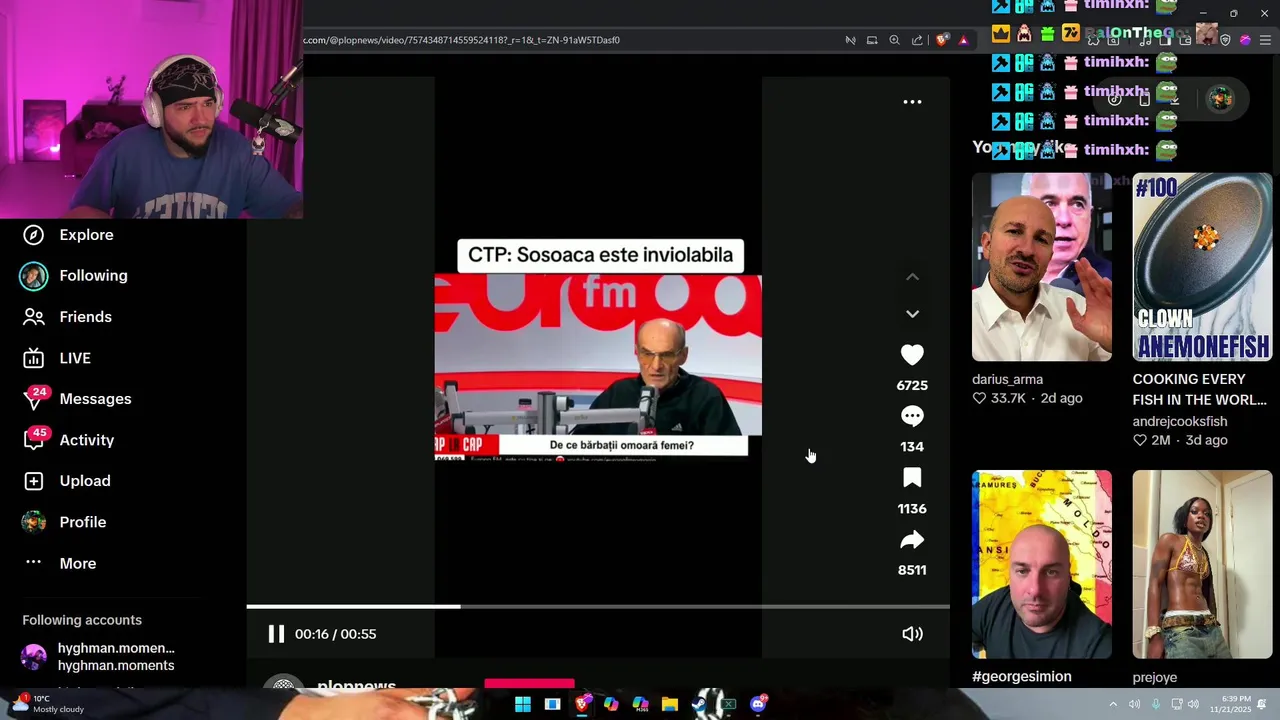
Task: Click the browser zoom magnifier icon
Action: [894, 40]
